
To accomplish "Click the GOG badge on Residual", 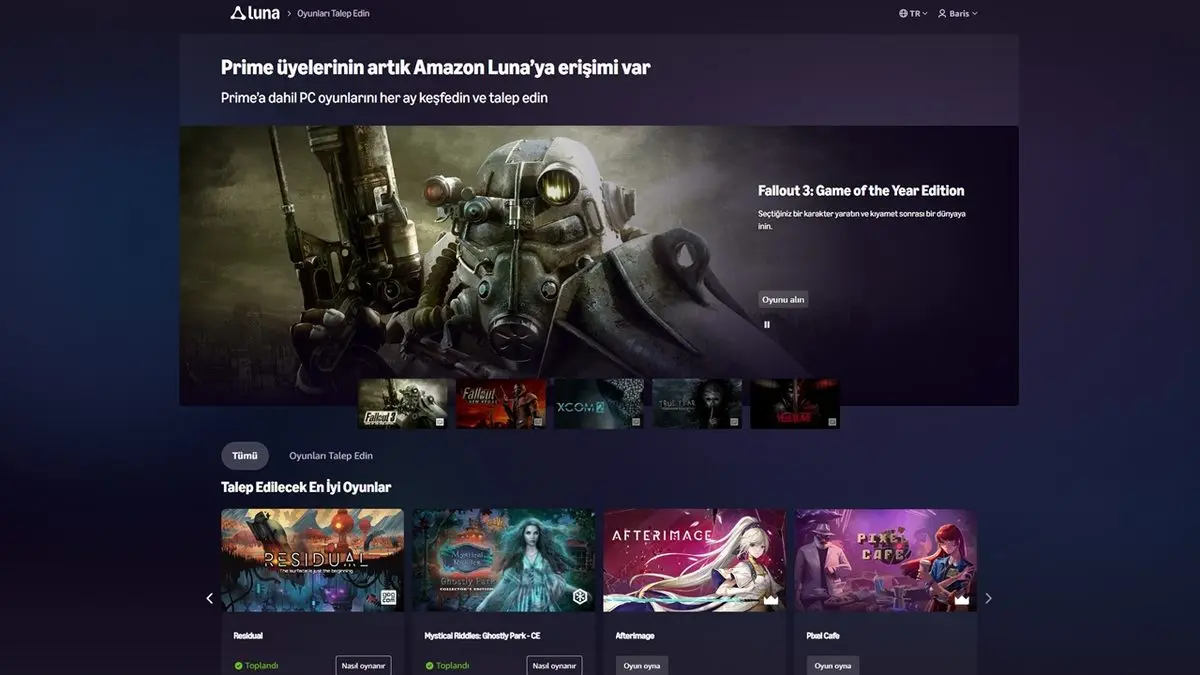I will 389,598.
